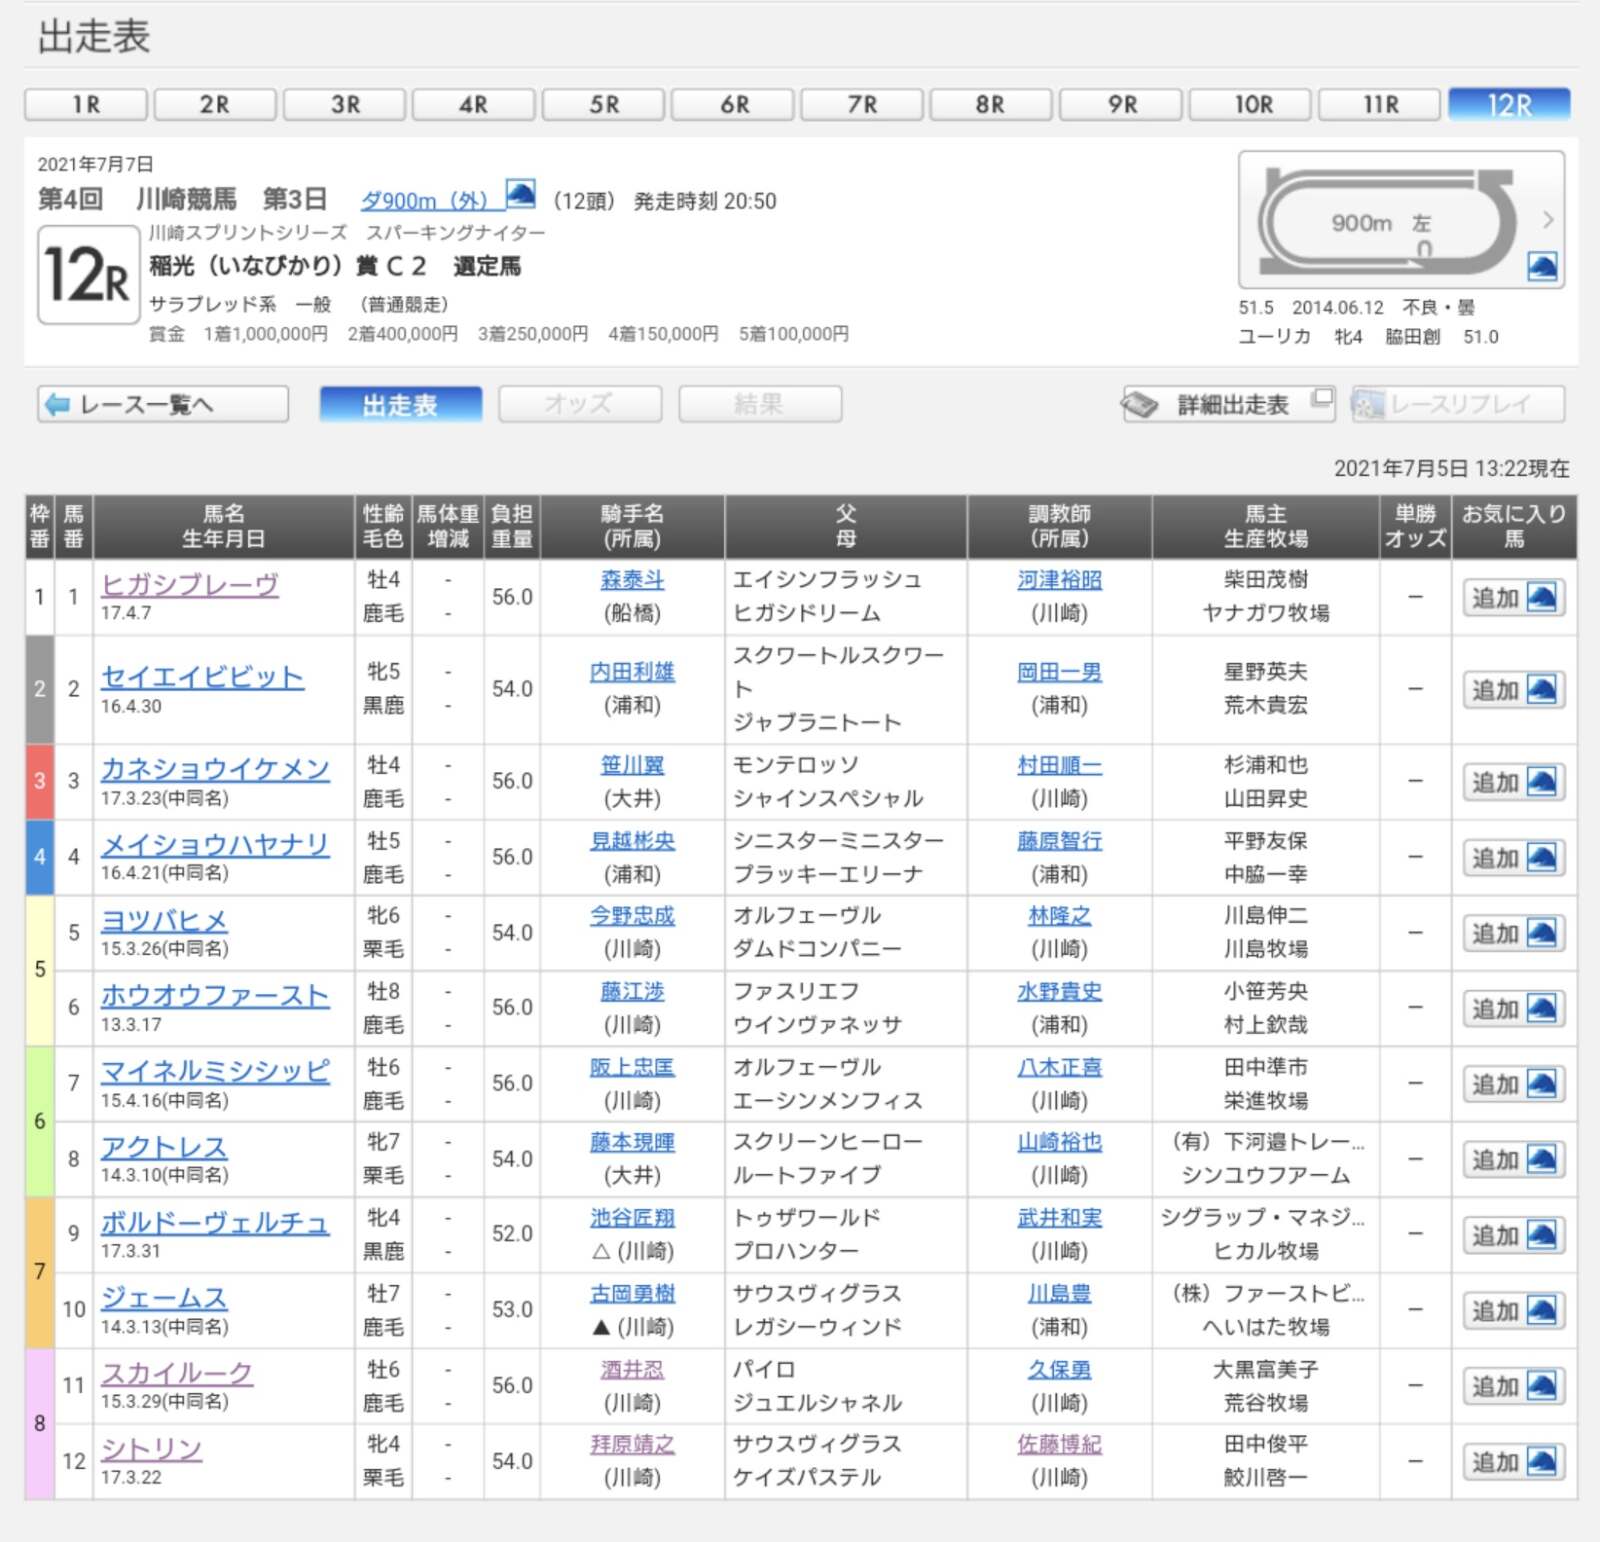1600x1542 pixels.
Task: Click the 12R race number badge
Action: (x=88, y=275)
